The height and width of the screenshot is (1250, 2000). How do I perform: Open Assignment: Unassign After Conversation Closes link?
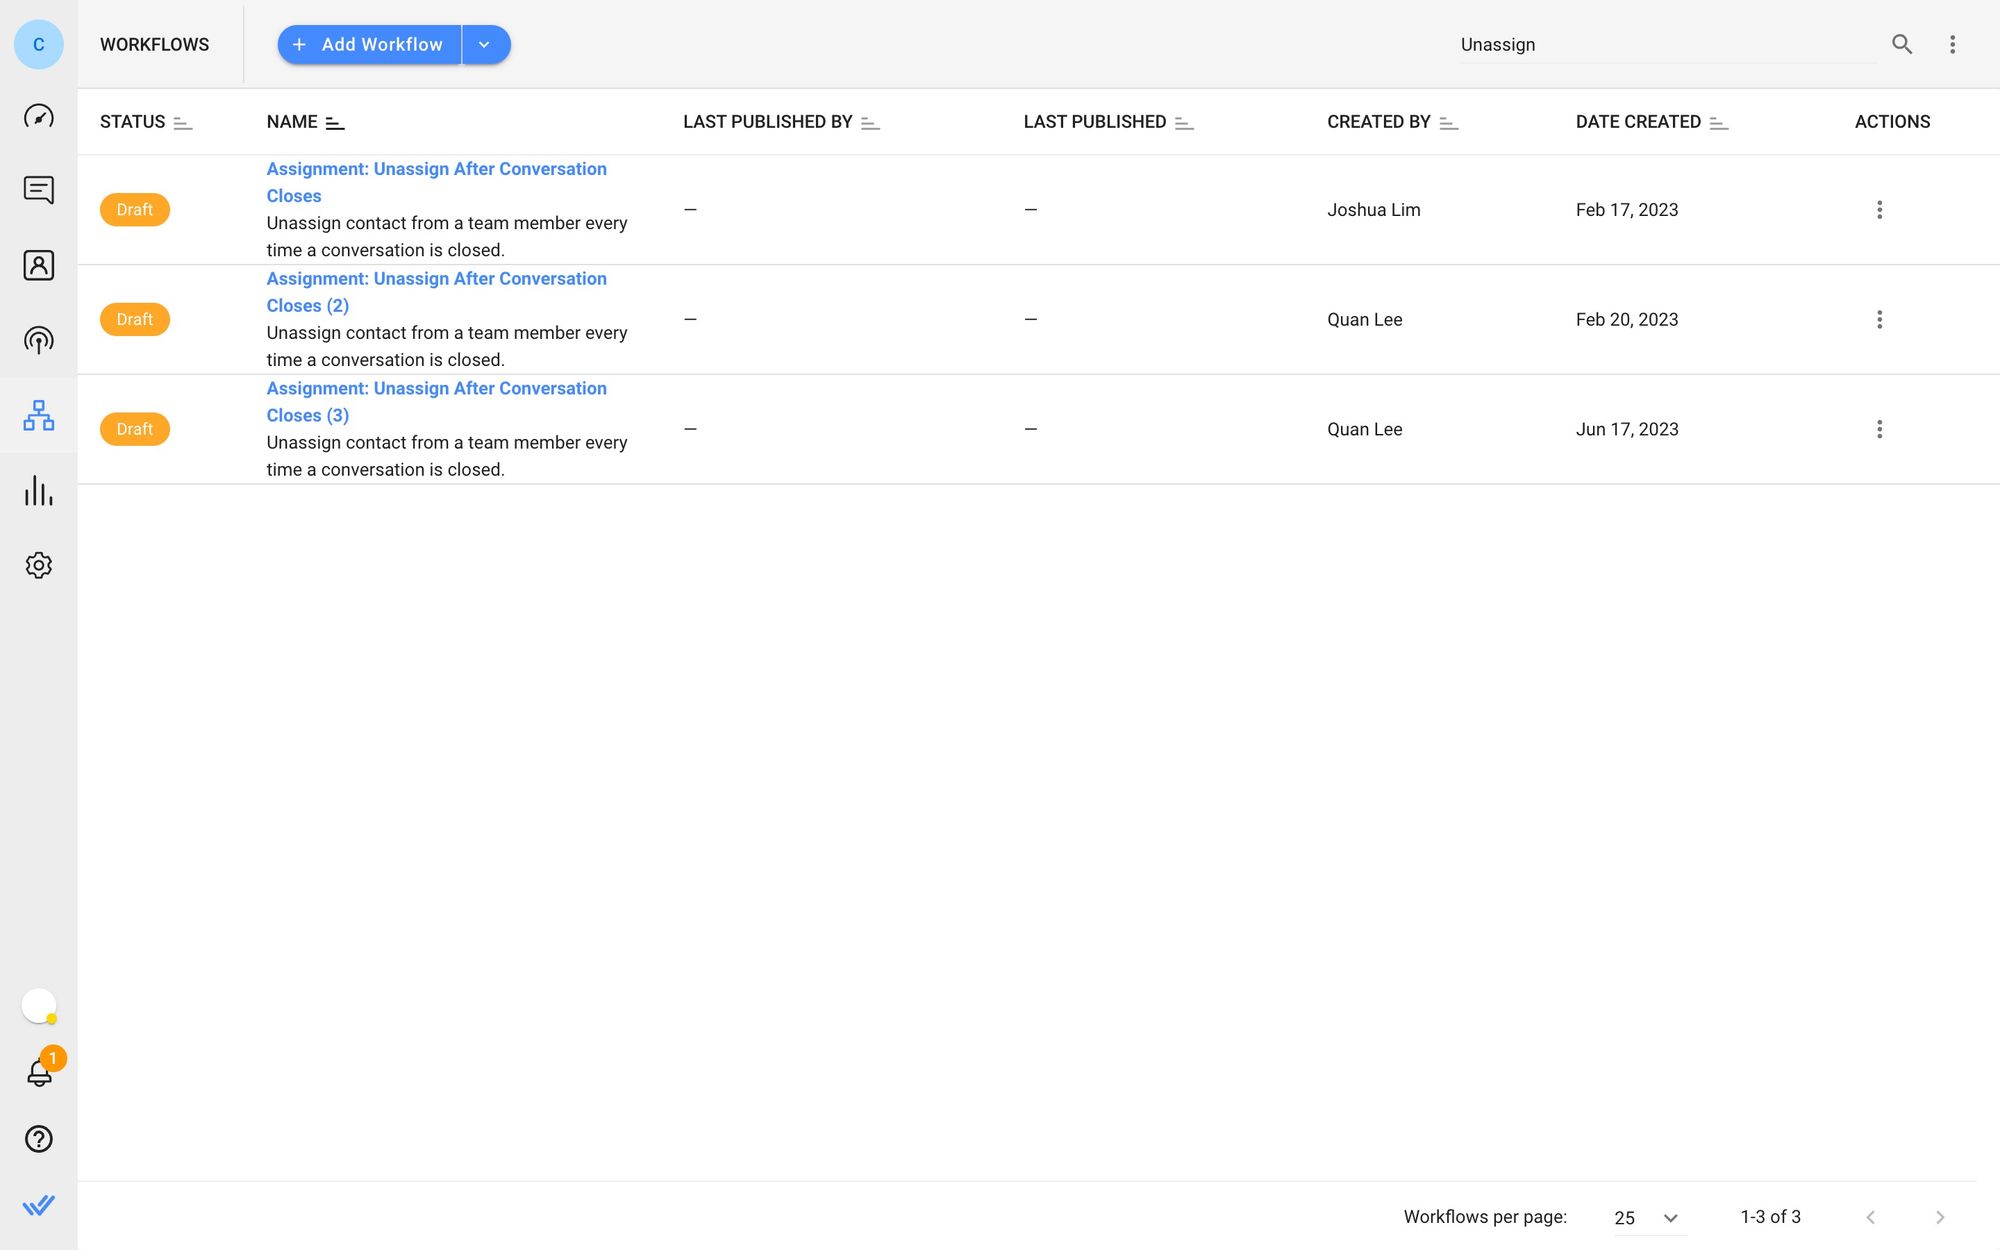click(x=436, y=183)
